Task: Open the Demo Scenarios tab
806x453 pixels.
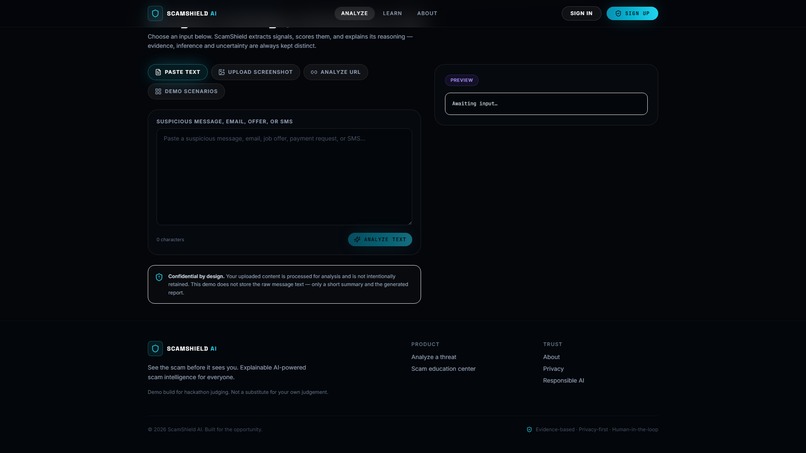Action: pos(186,91)
